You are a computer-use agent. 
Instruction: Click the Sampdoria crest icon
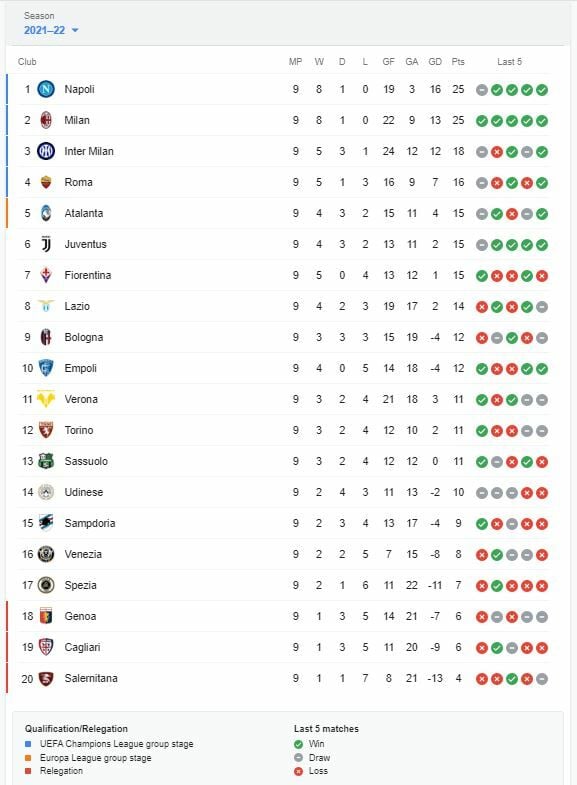46,523
